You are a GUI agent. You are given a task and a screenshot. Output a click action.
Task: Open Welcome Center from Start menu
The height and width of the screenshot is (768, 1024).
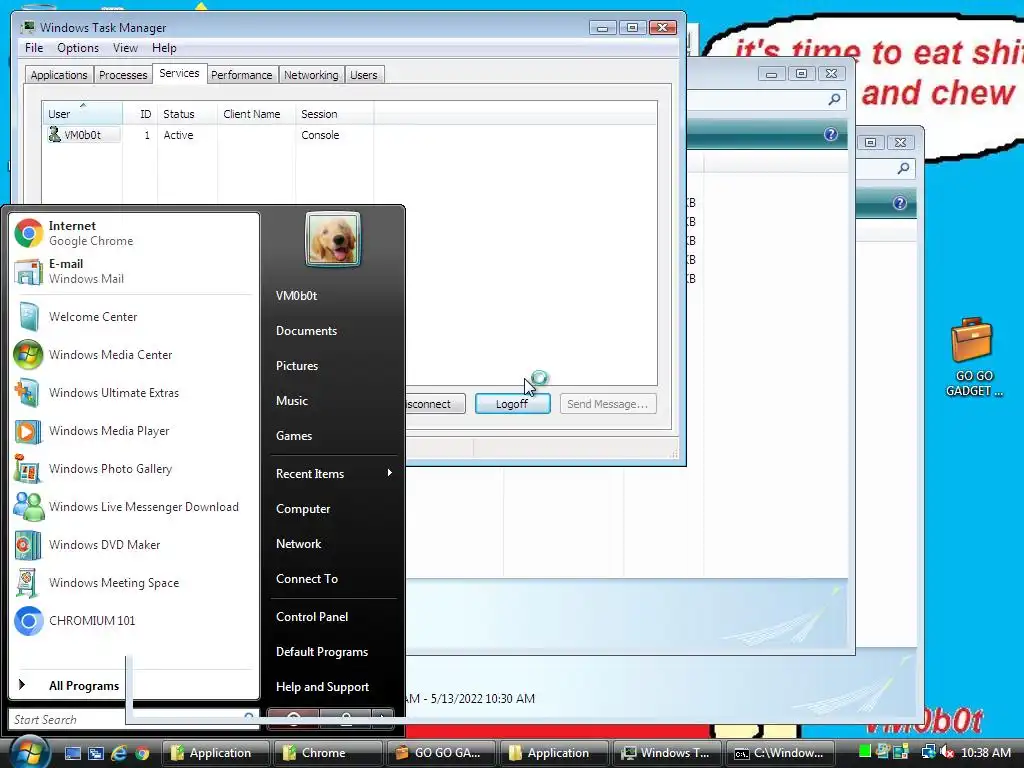pyautogui.click(x=134, y=317)
